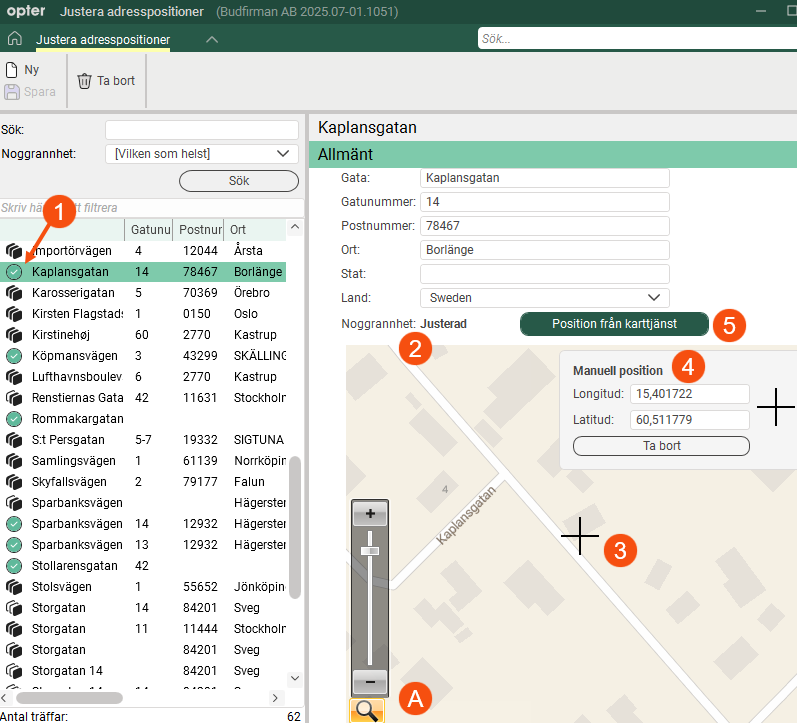The height and width of the screenshot is (723, 797).
Task: Click the magnifier icon below zoom slider
Action: coord(367,710)
